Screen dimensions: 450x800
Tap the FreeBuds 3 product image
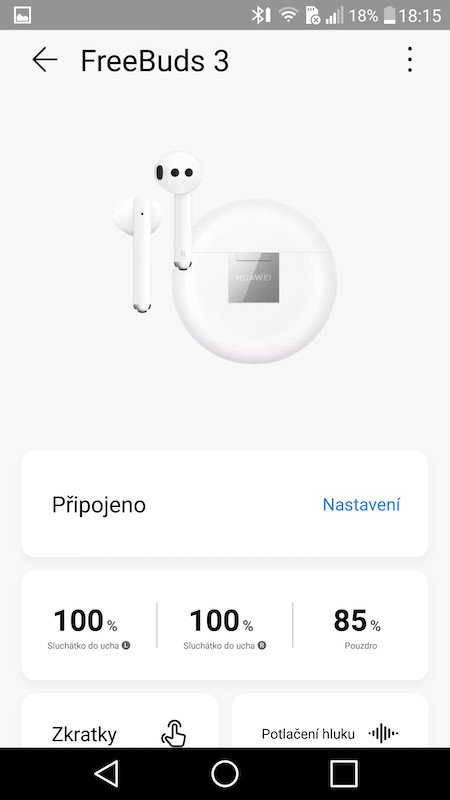tap(225, 257)
